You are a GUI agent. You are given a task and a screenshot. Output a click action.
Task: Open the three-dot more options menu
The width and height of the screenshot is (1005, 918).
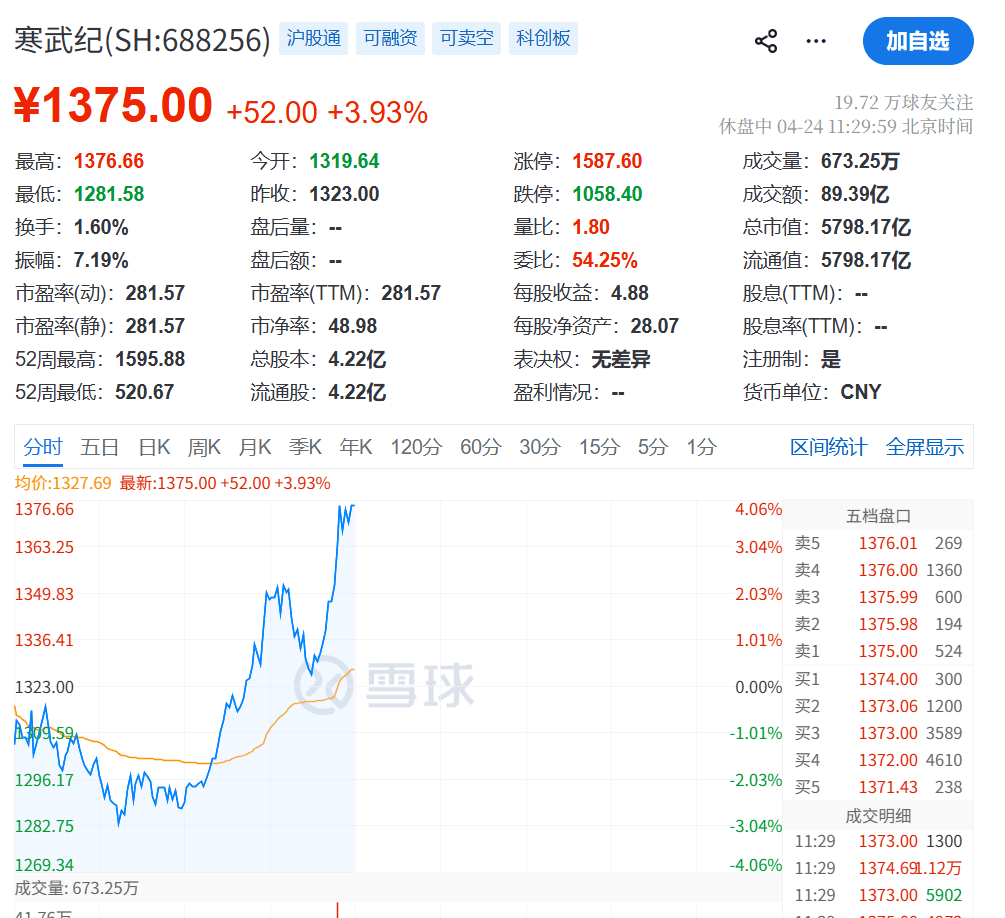coord(816,41)
